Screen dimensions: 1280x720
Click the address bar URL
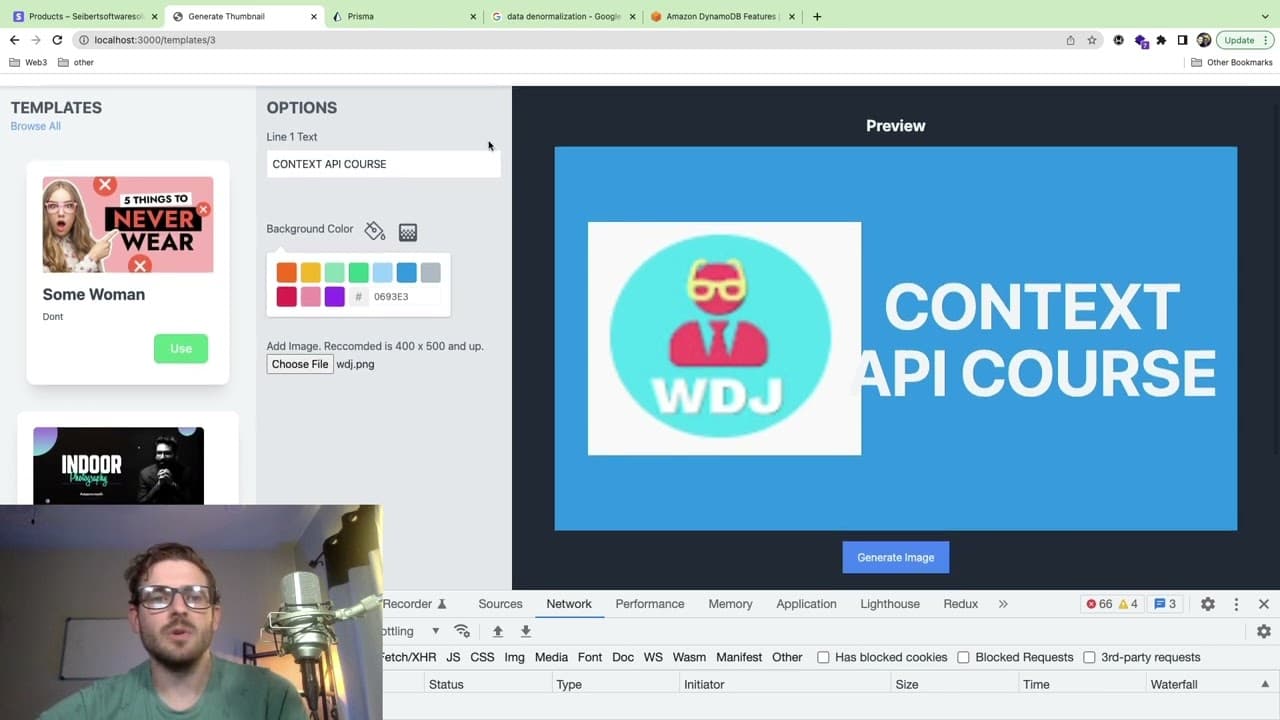pyautogui.click(x=155, y=40)
